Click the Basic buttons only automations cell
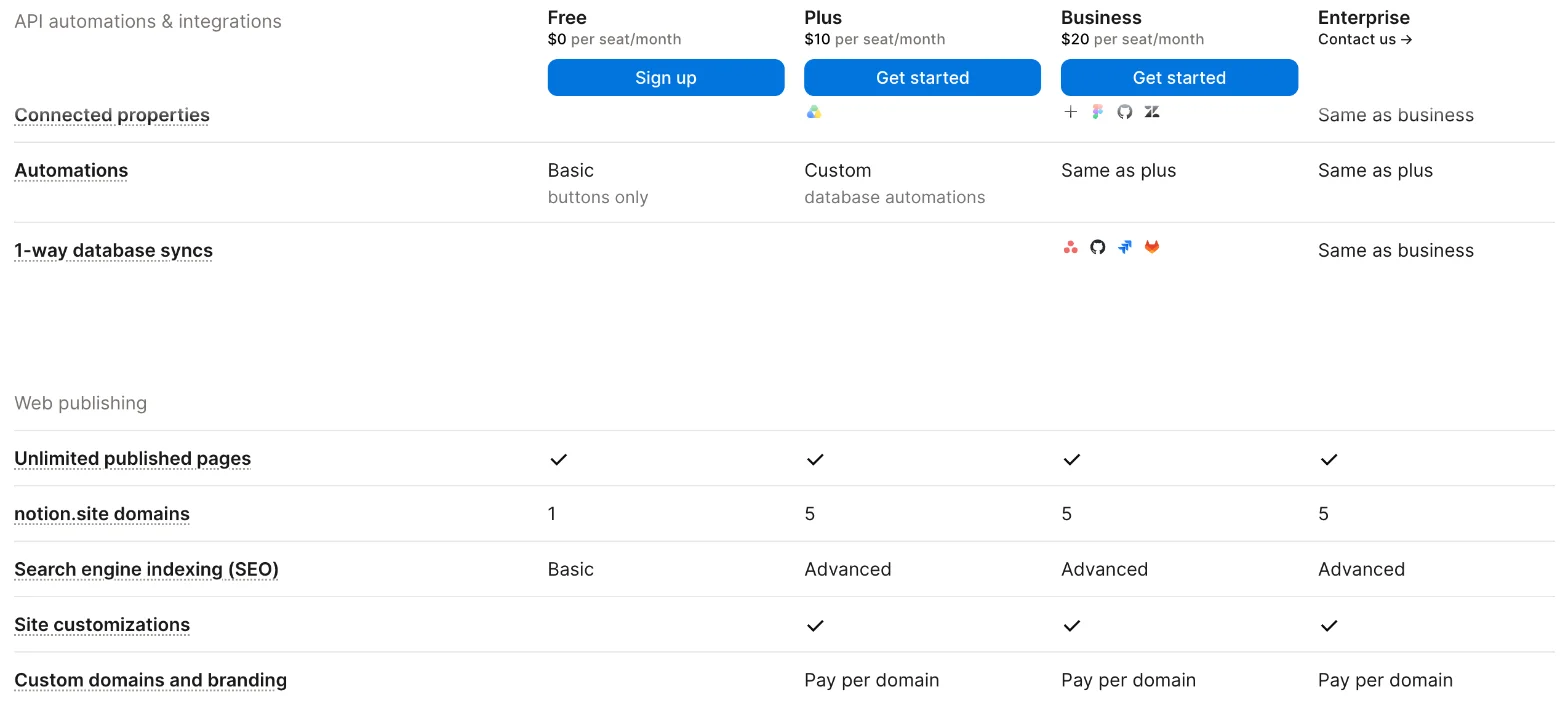The image size is (1568, 708). [x=598, y=183]
